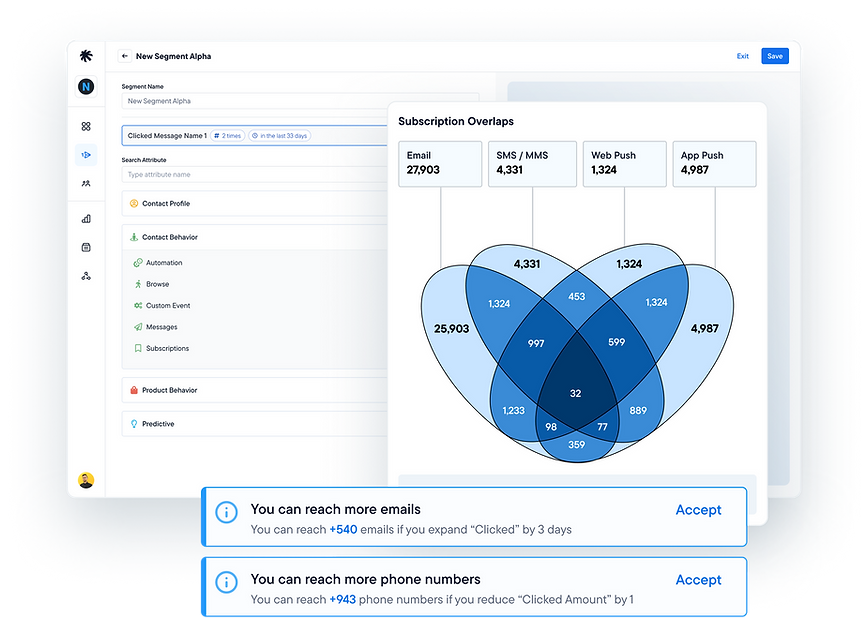Click the Save button

pos(775,56)
